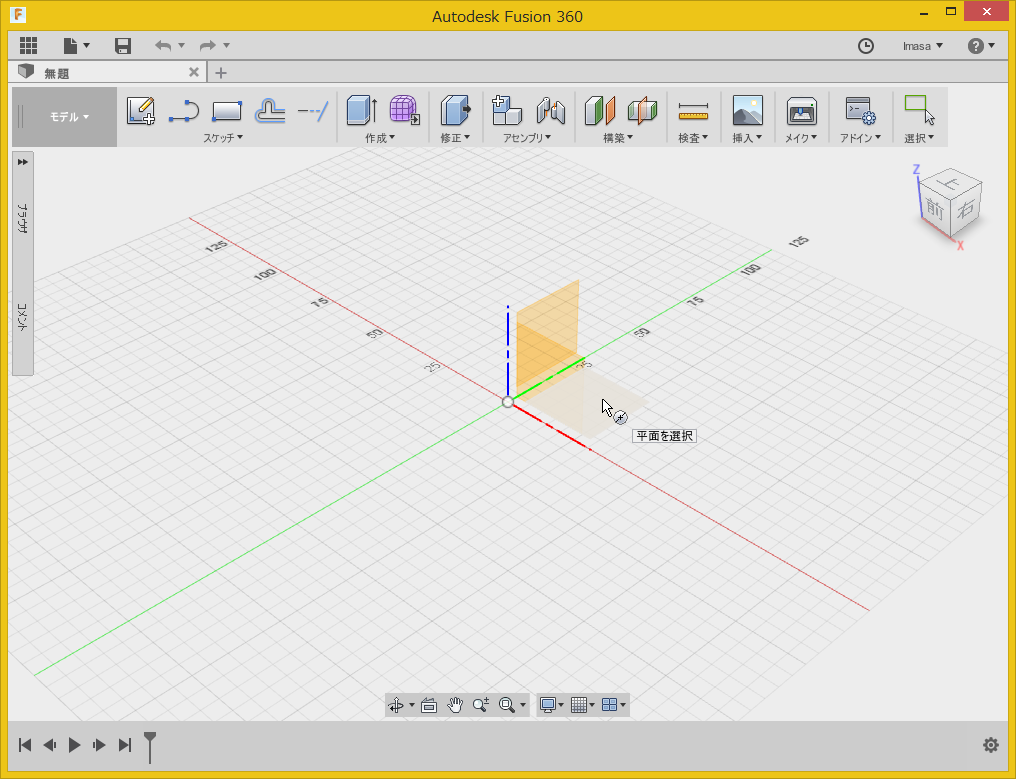1016x779 pixels.
Task: Click the Measure ruler icon
Action: pos(693,112)
